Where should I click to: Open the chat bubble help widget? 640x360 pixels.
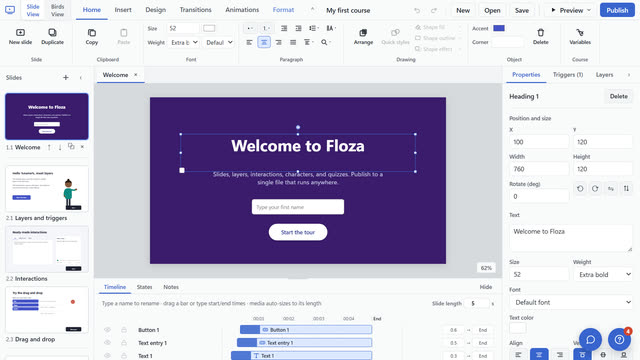(x=590, y=339)
